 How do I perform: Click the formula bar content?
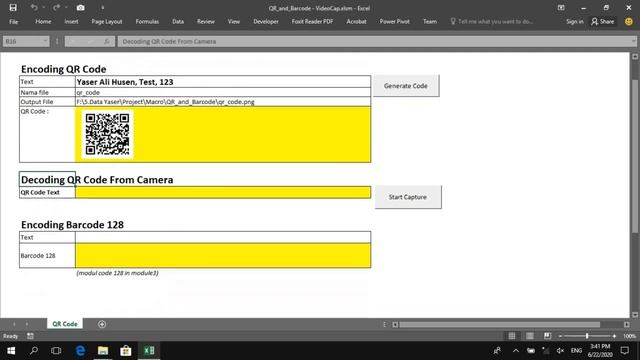[x=373, y=41]
